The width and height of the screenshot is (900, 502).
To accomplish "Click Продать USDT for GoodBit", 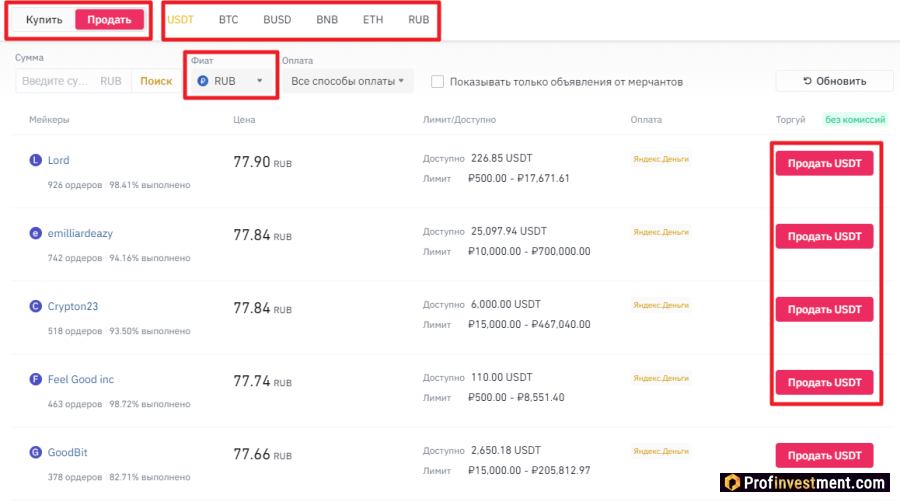I will (x=824, y=455).
